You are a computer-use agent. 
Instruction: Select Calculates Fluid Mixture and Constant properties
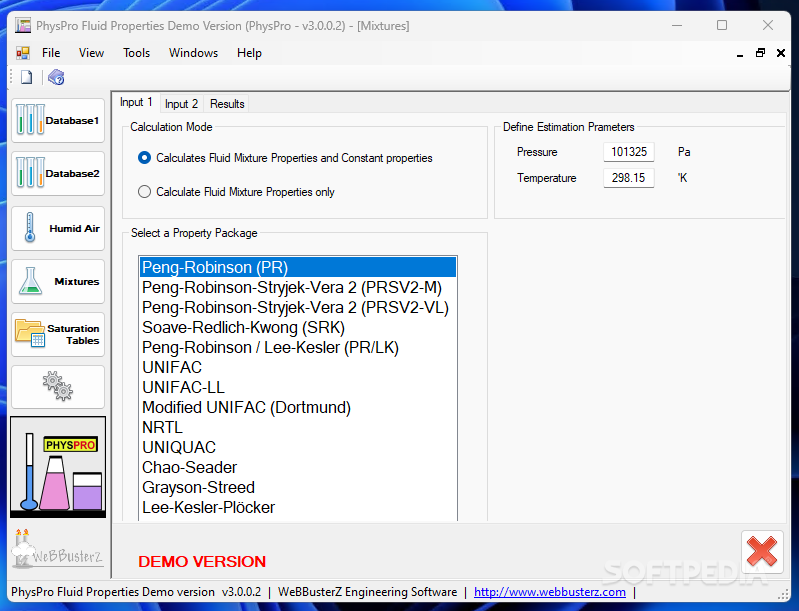pos(285,158)
